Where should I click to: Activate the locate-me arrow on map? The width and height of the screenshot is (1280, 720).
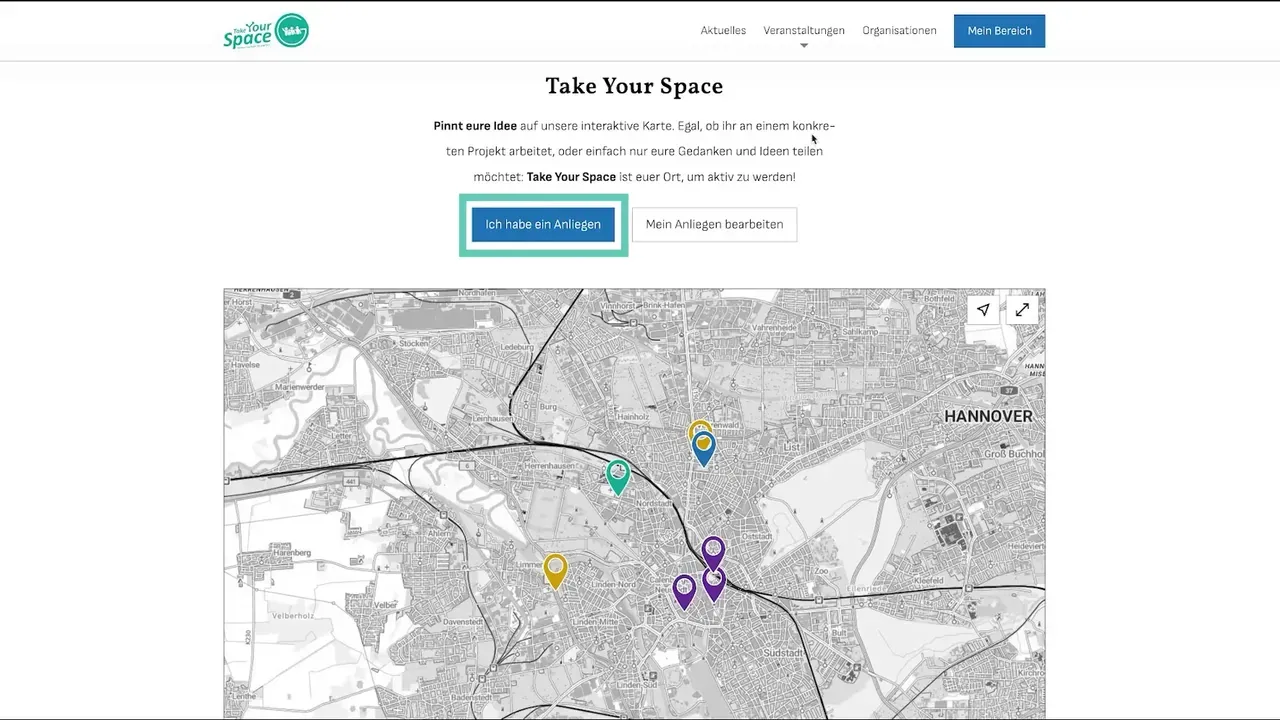tap(983, 310)
